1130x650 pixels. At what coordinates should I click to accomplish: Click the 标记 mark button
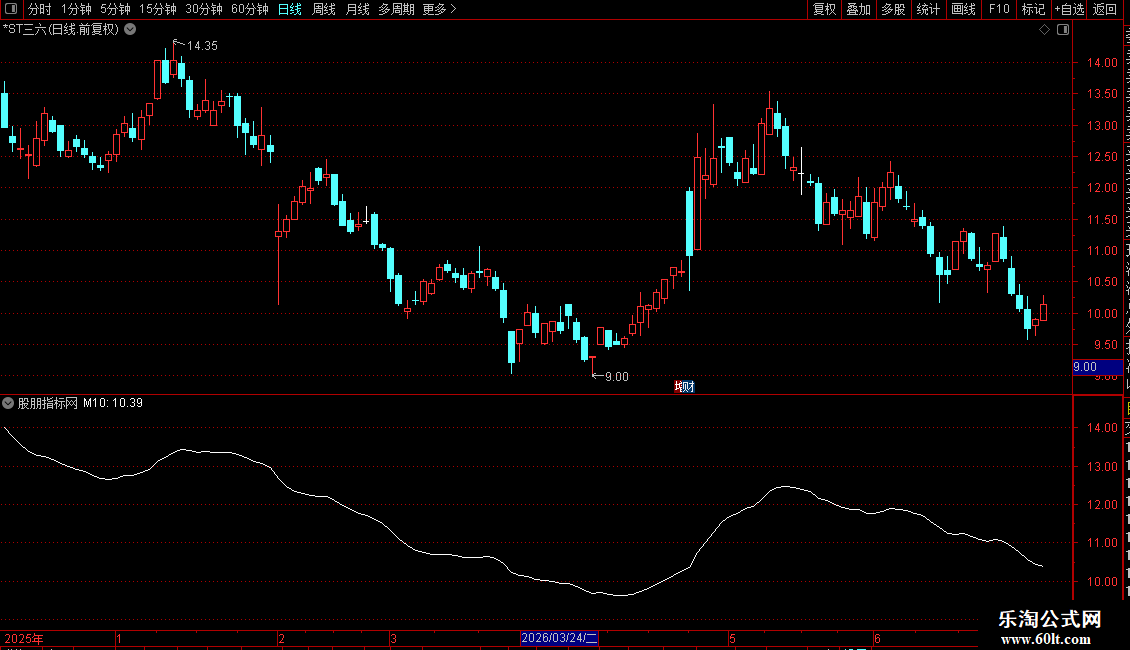(x=1033, y=9)
